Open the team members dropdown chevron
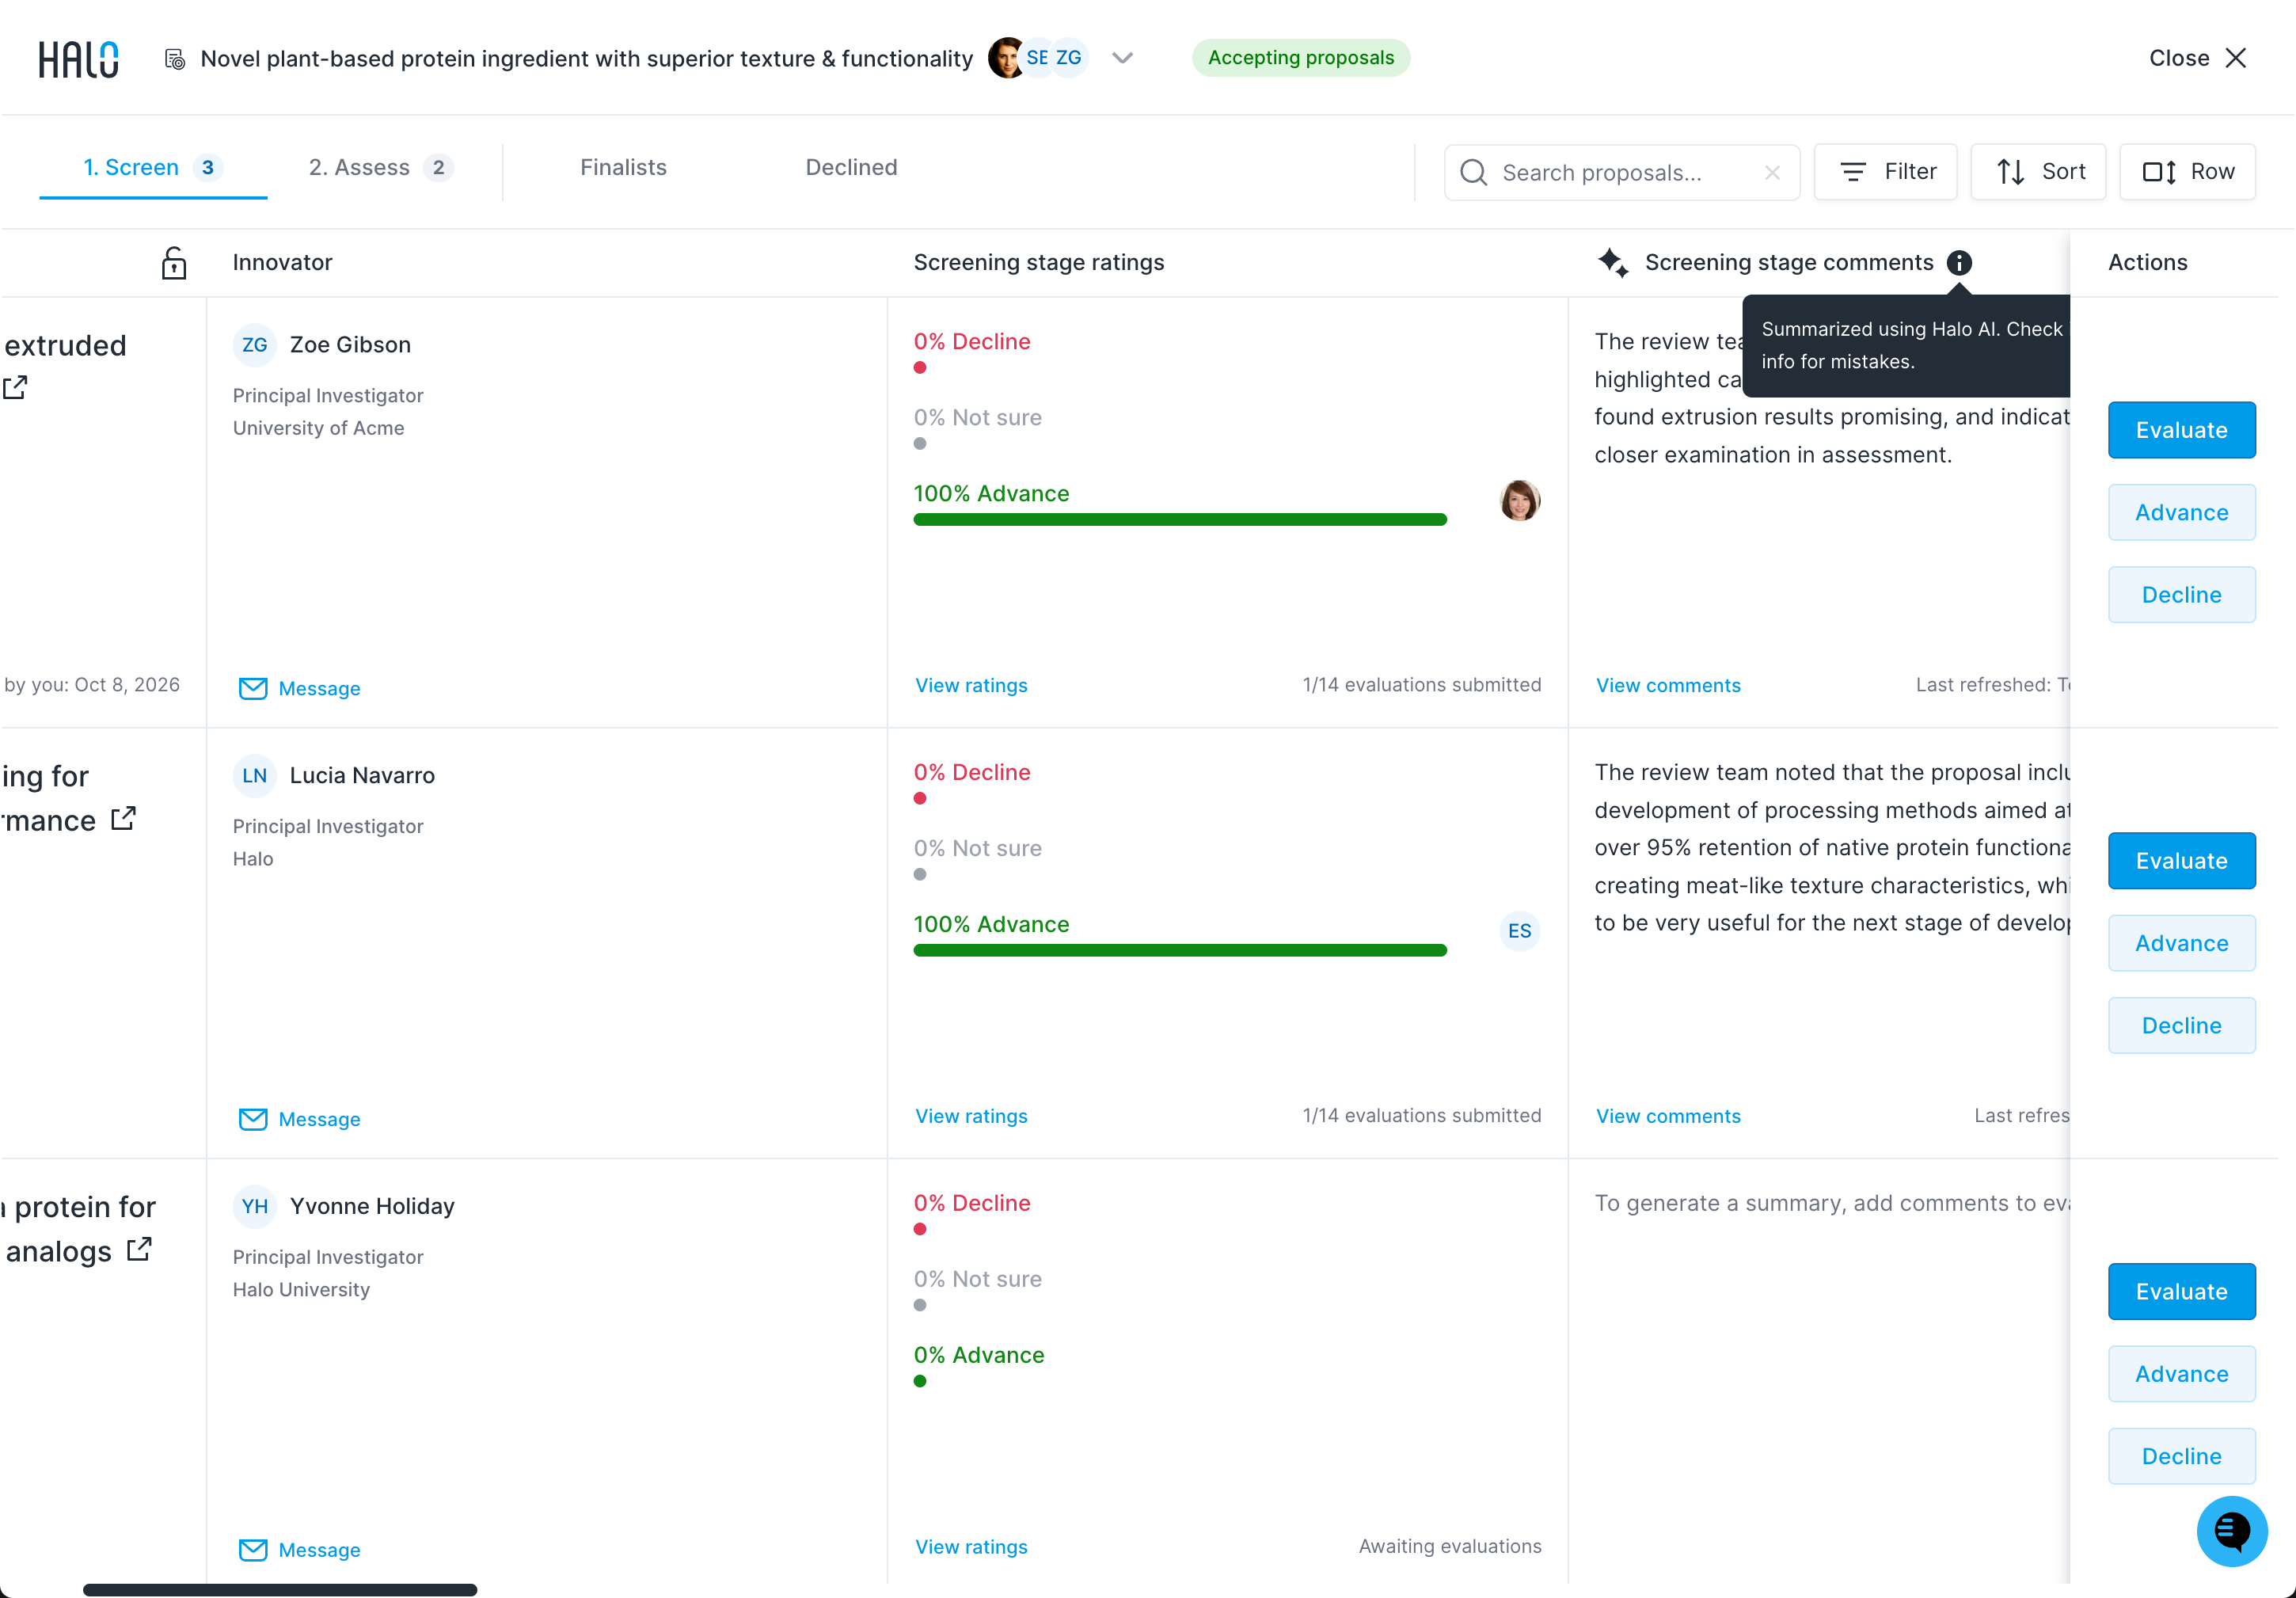 coord(1122,58)
